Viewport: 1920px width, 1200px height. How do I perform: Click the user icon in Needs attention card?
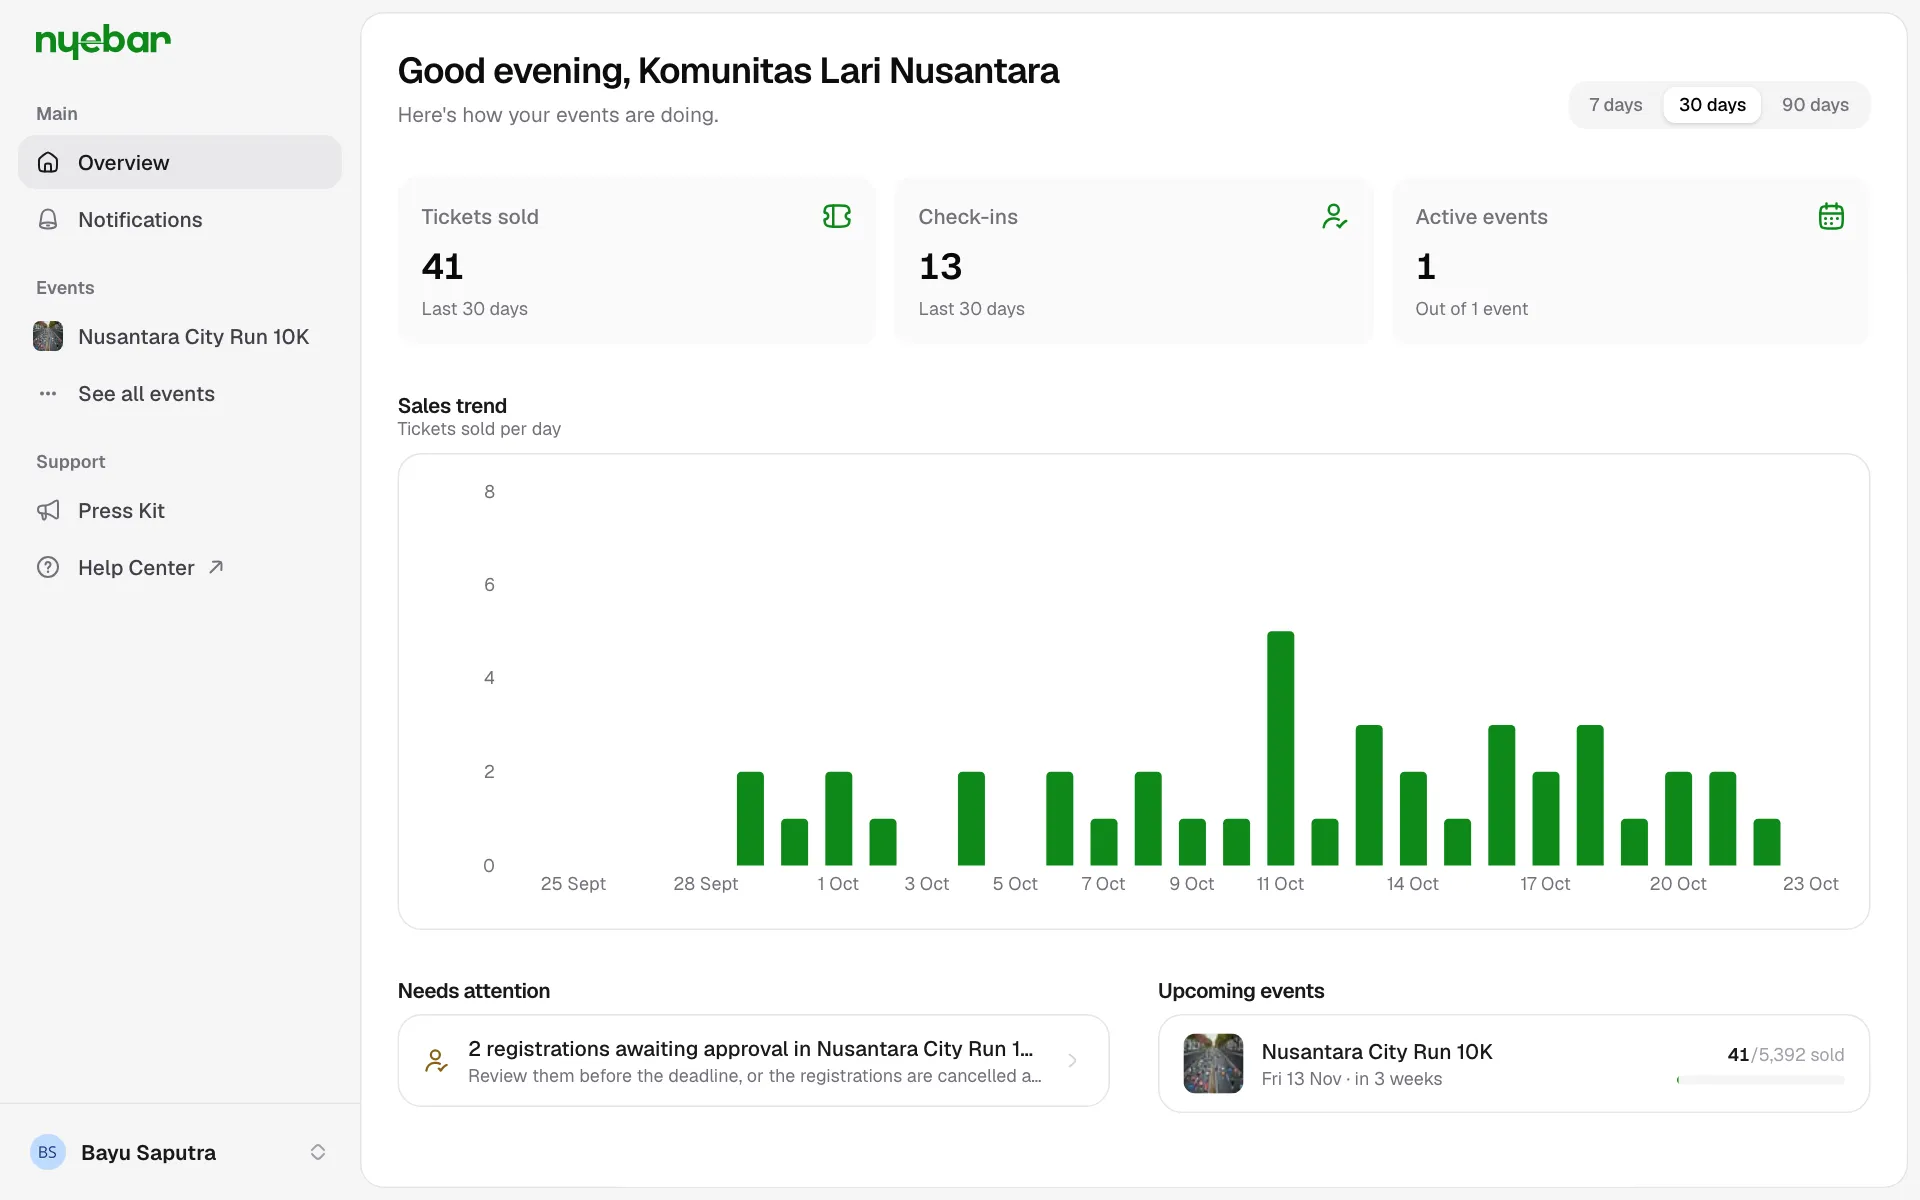[436, 1060]
